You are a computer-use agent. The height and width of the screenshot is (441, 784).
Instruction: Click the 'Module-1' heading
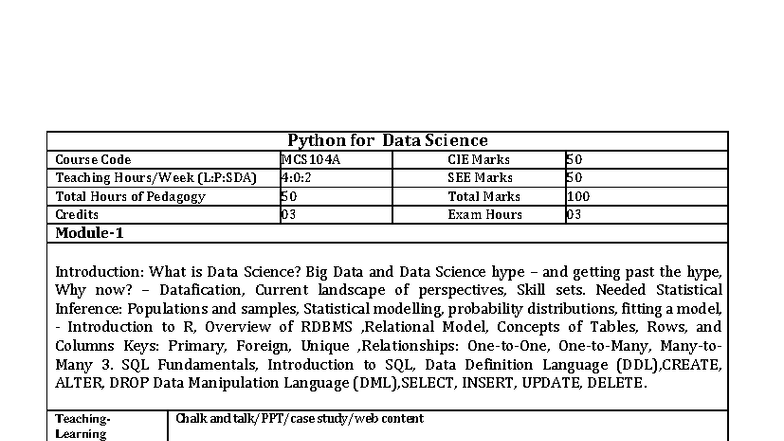pos(89,233)
